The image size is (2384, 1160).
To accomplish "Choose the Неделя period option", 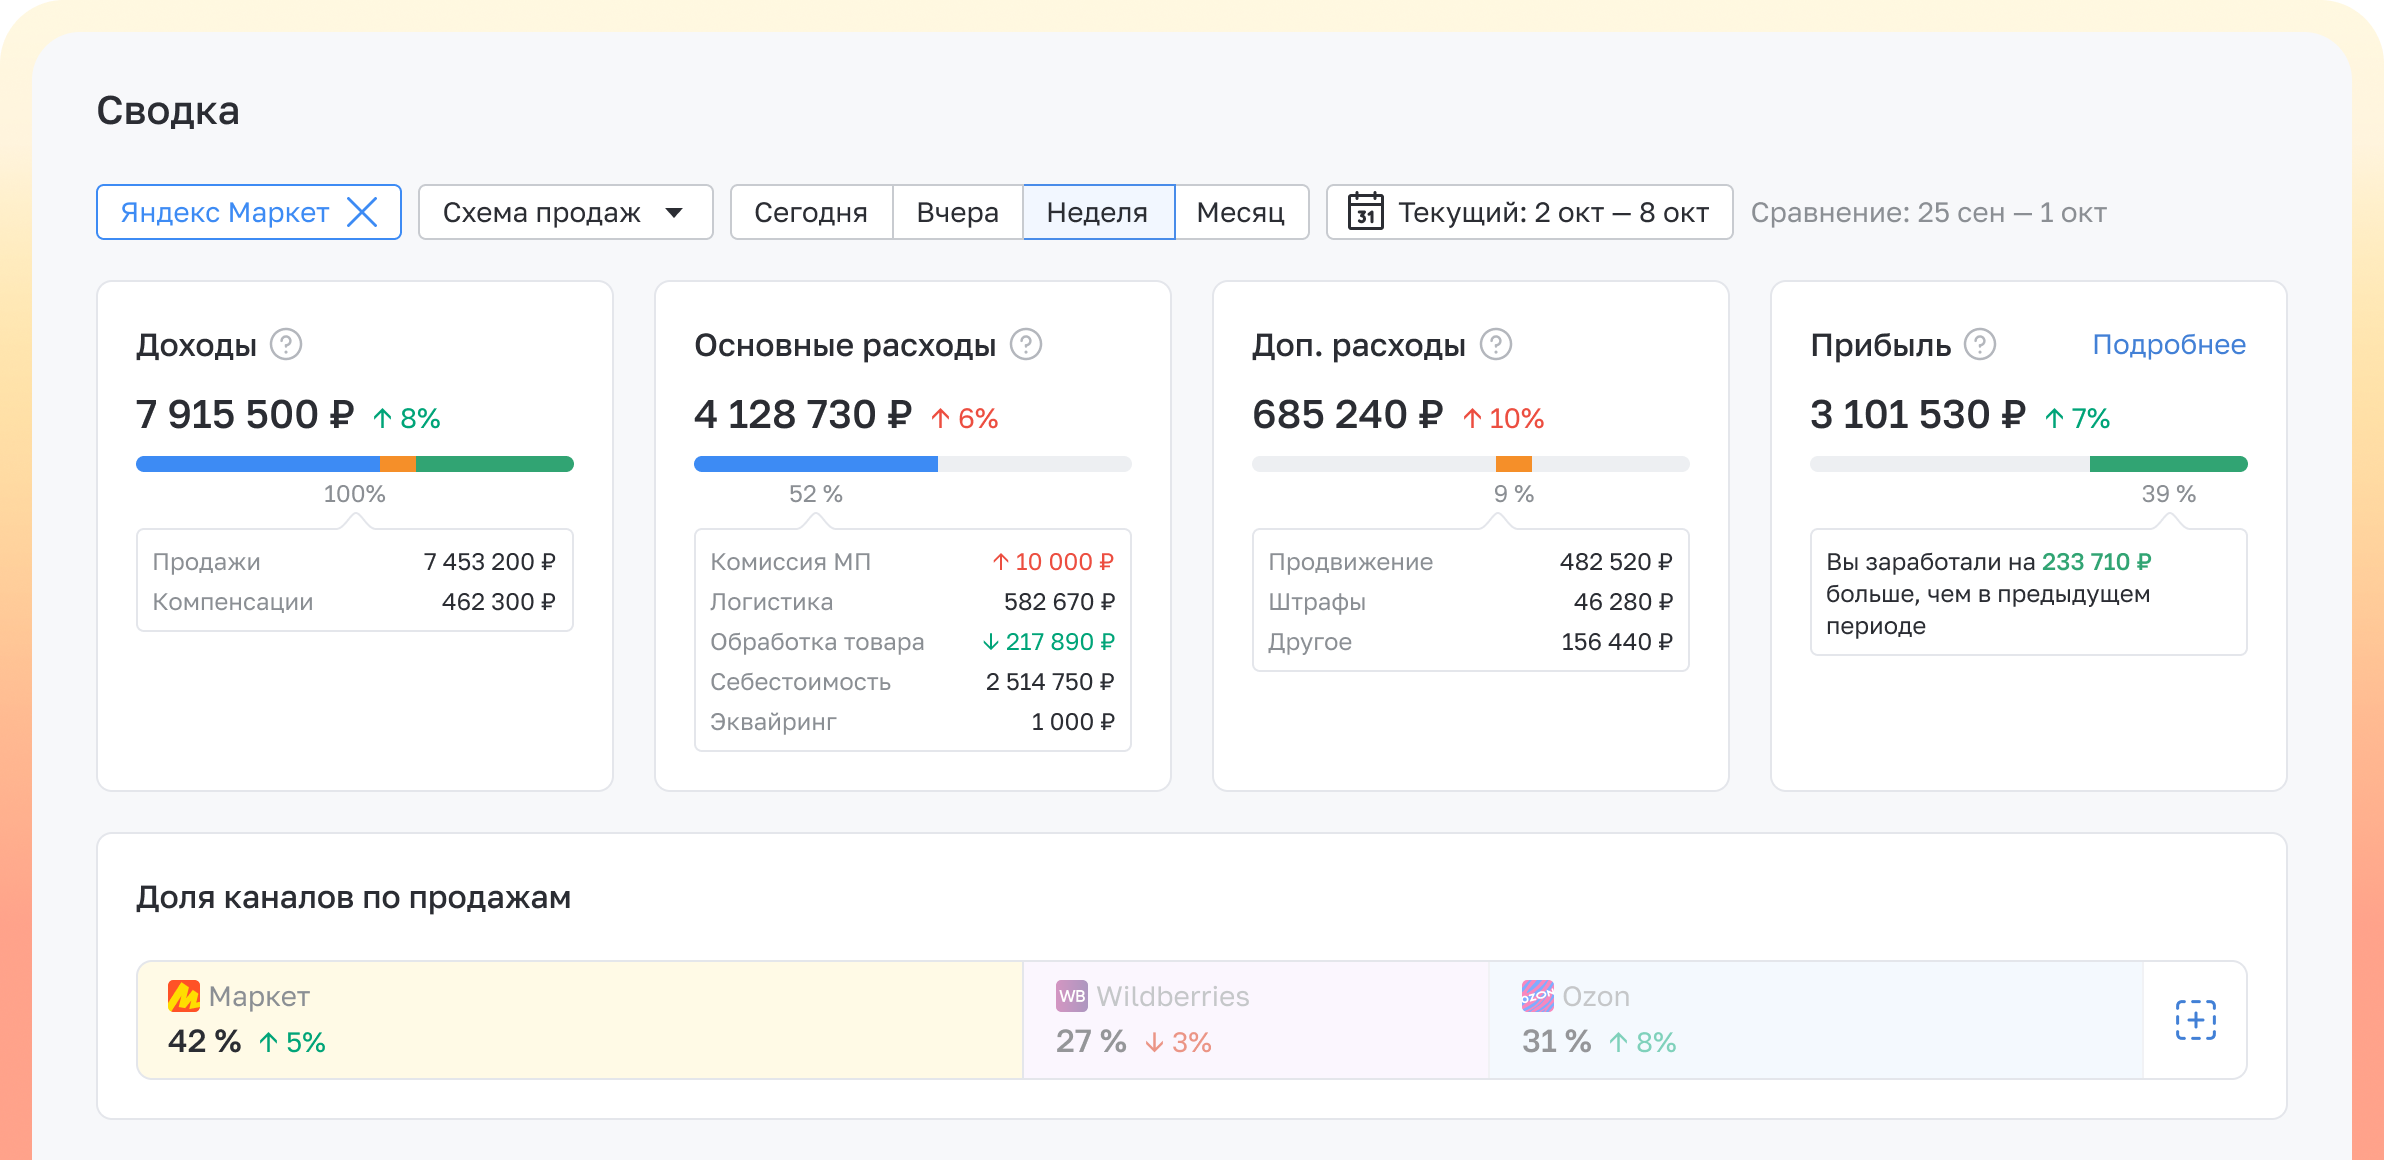I will 1097,212.
